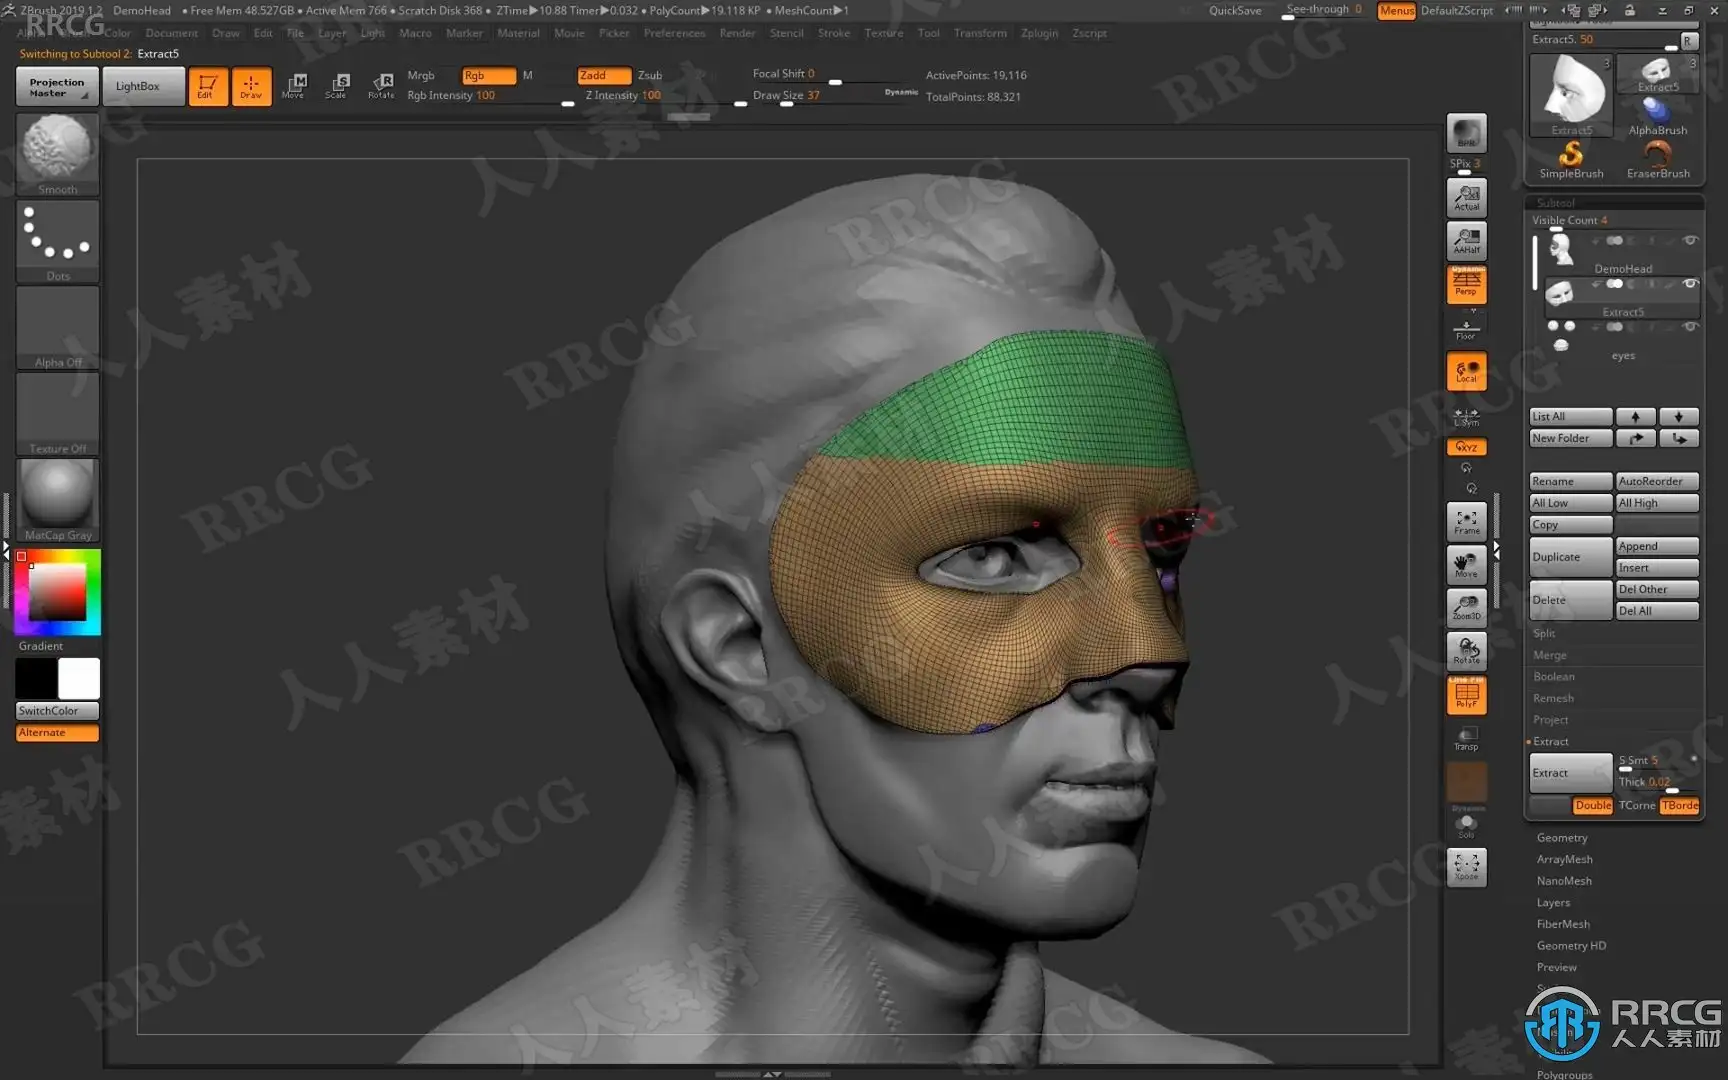Screen dimensions: 1728x1080
Task: Activate the Move transform tool in top toolbar
Action: point(294,86)
